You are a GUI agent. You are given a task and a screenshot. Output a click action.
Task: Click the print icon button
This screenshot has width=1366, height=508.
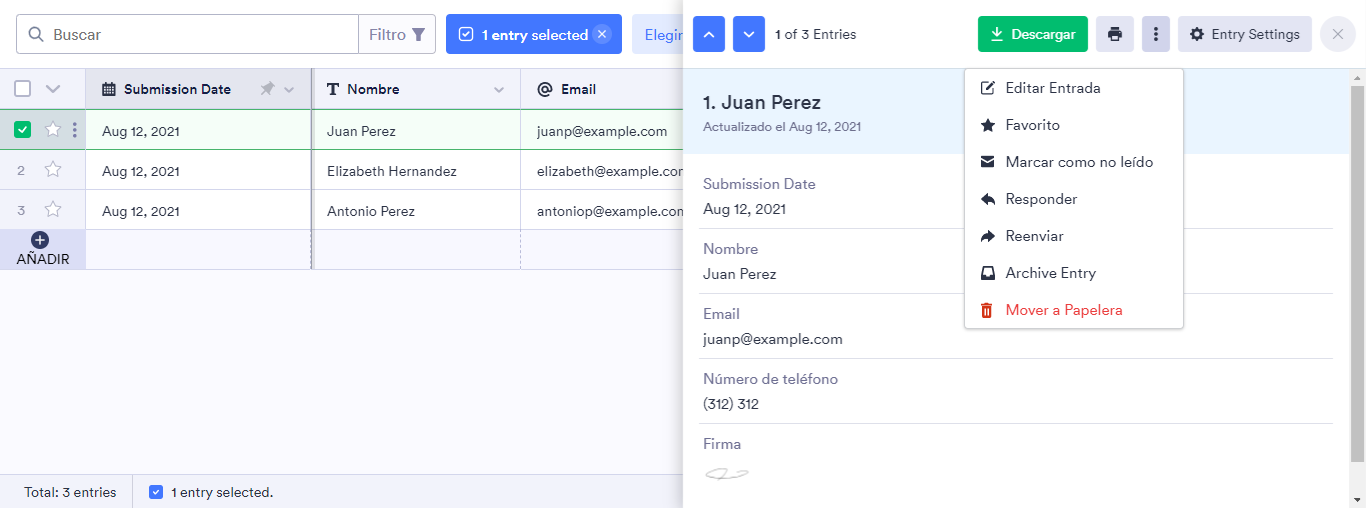[x=1114, y=34]
